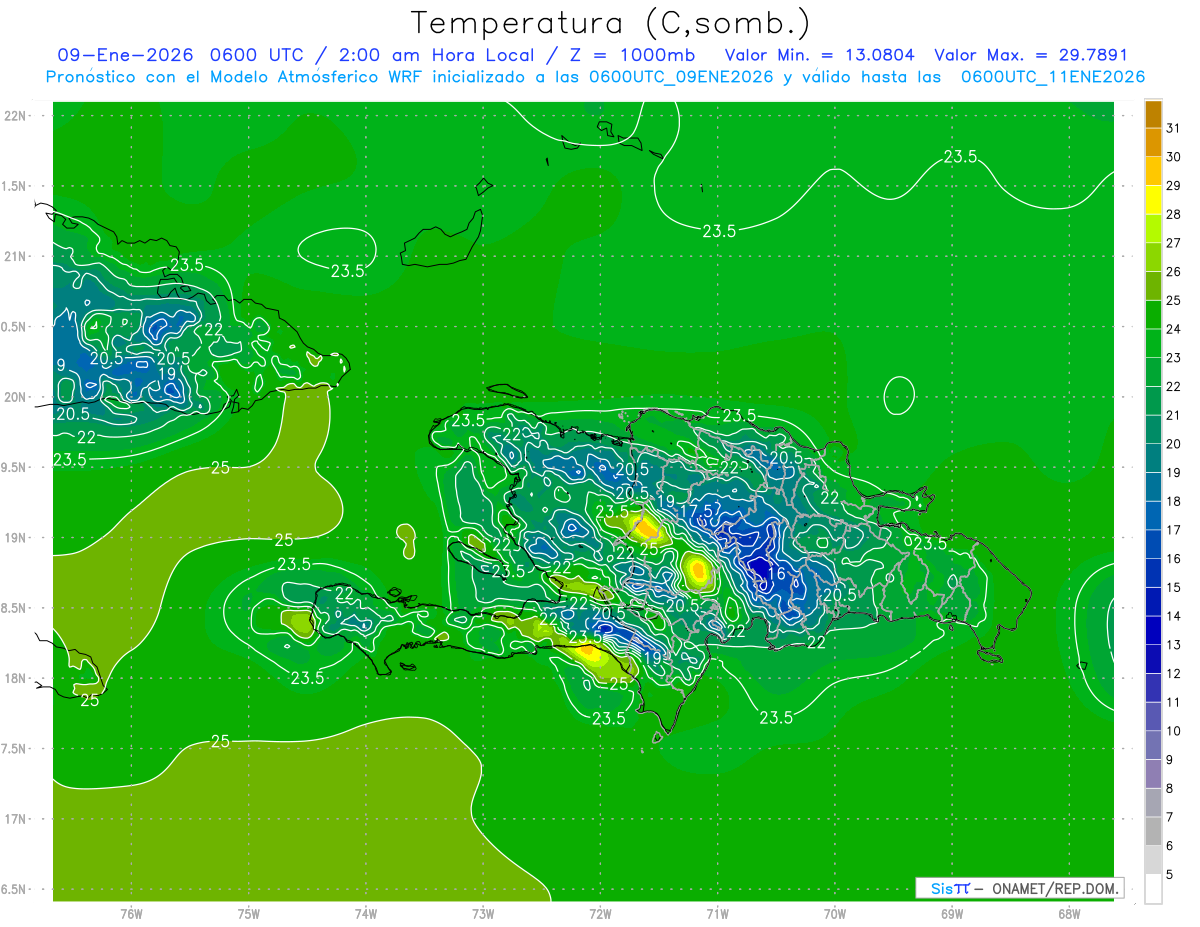Click the '17.5' contour label on the map

(696, 510)
